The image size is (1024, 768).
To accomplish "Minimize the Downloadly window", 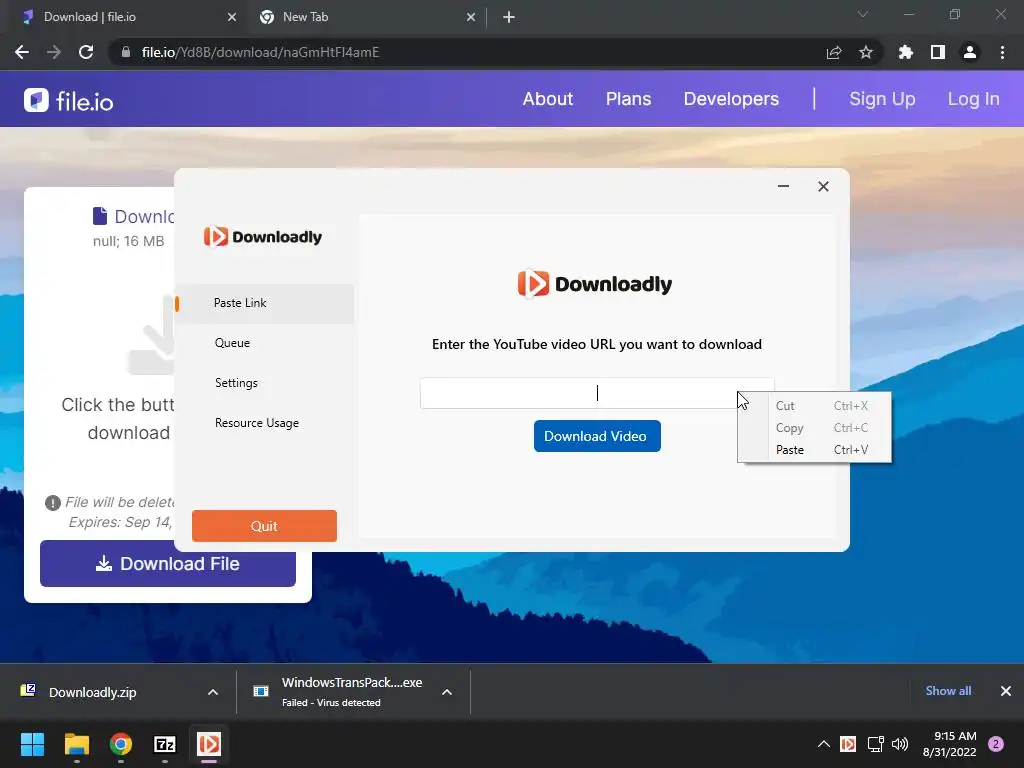I will [784, 187].
